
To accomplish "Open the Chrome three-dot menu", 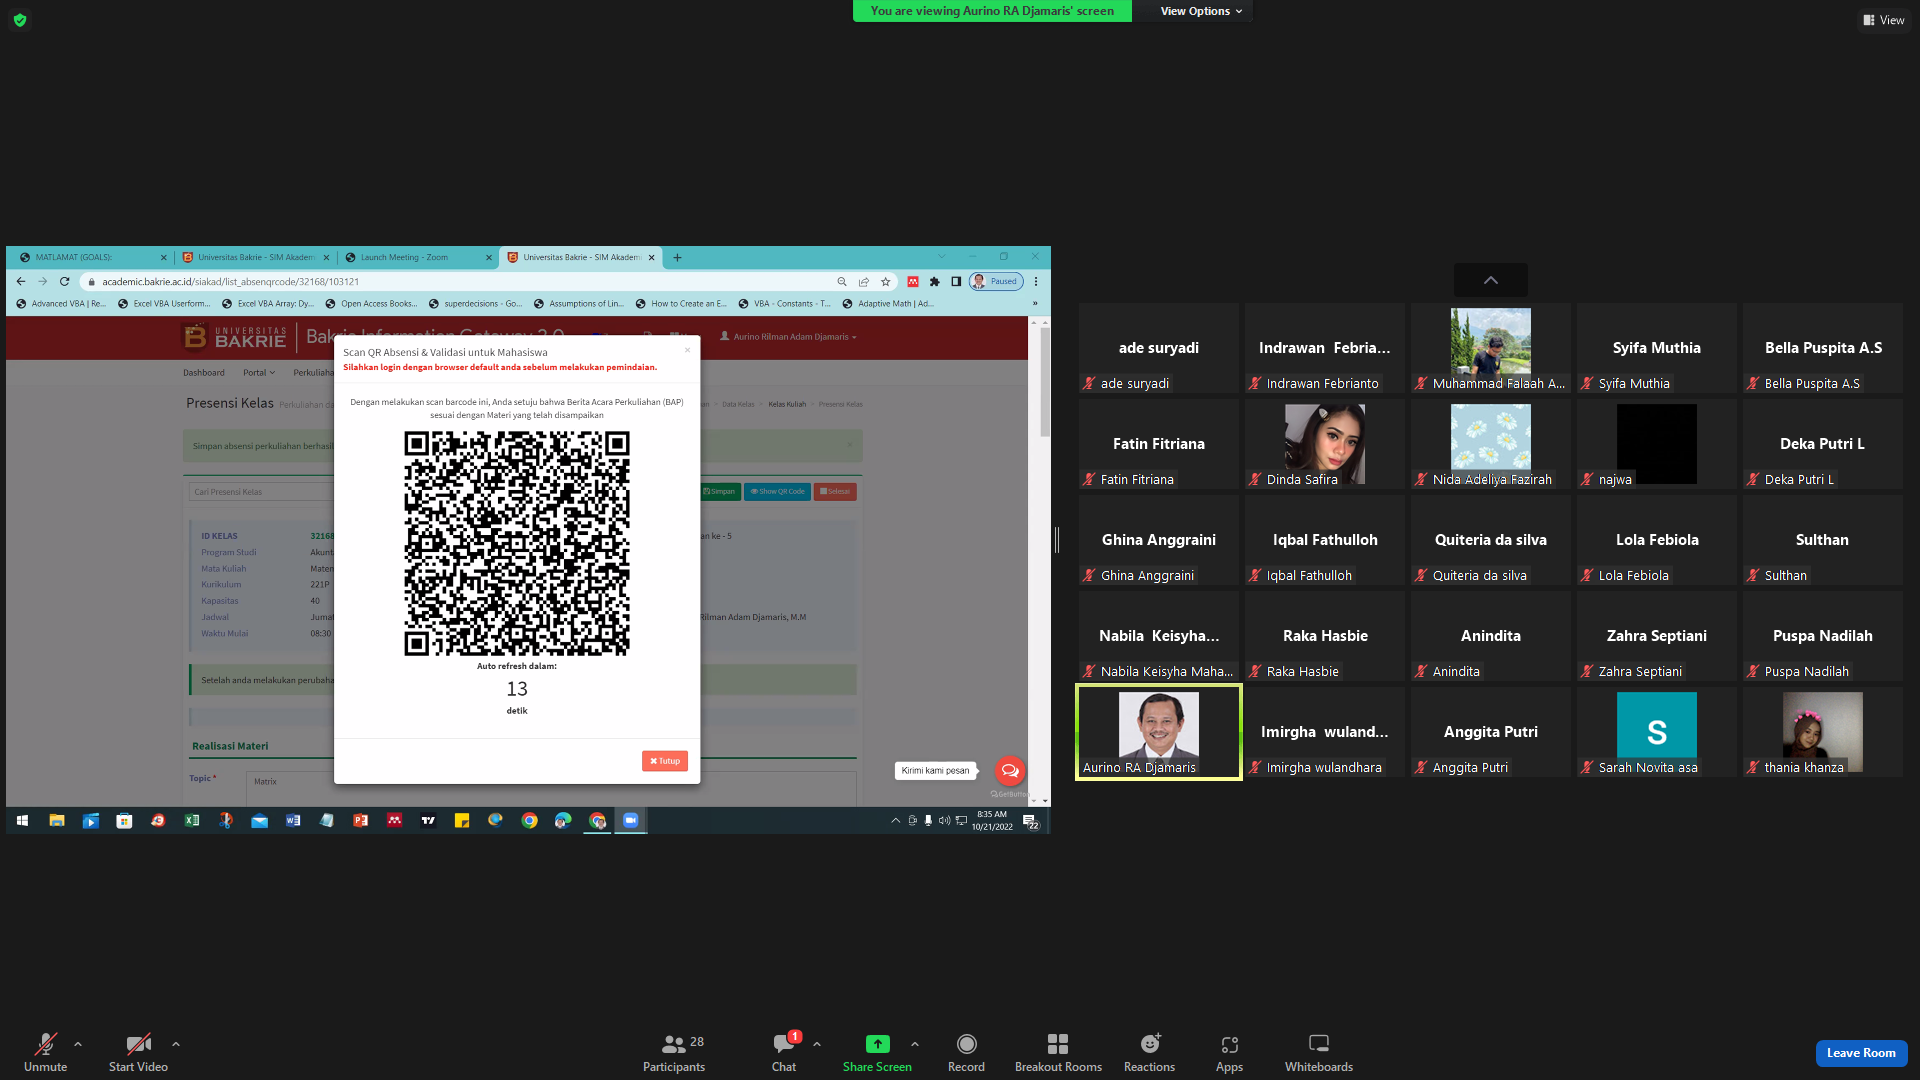I will point(1036,282).
